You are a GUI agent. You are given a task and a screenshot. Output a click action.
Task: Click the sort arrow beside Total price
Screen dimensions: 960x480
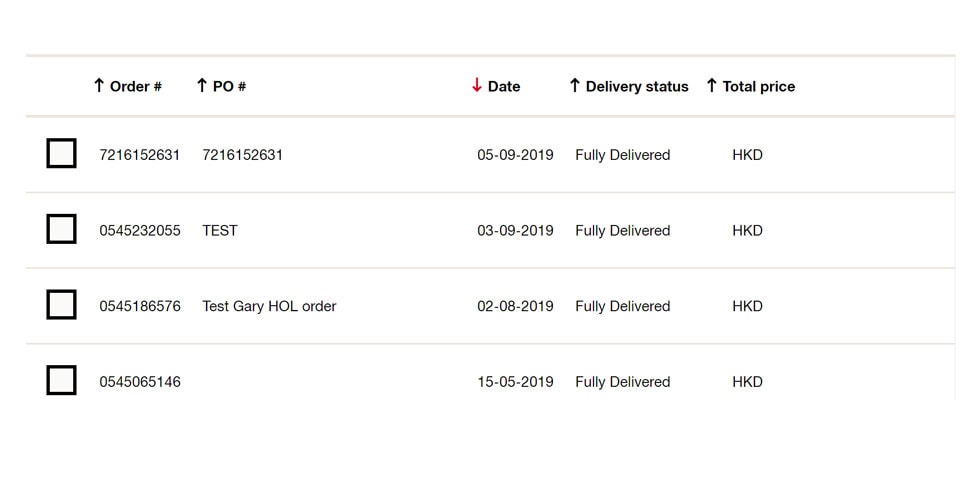711,85
